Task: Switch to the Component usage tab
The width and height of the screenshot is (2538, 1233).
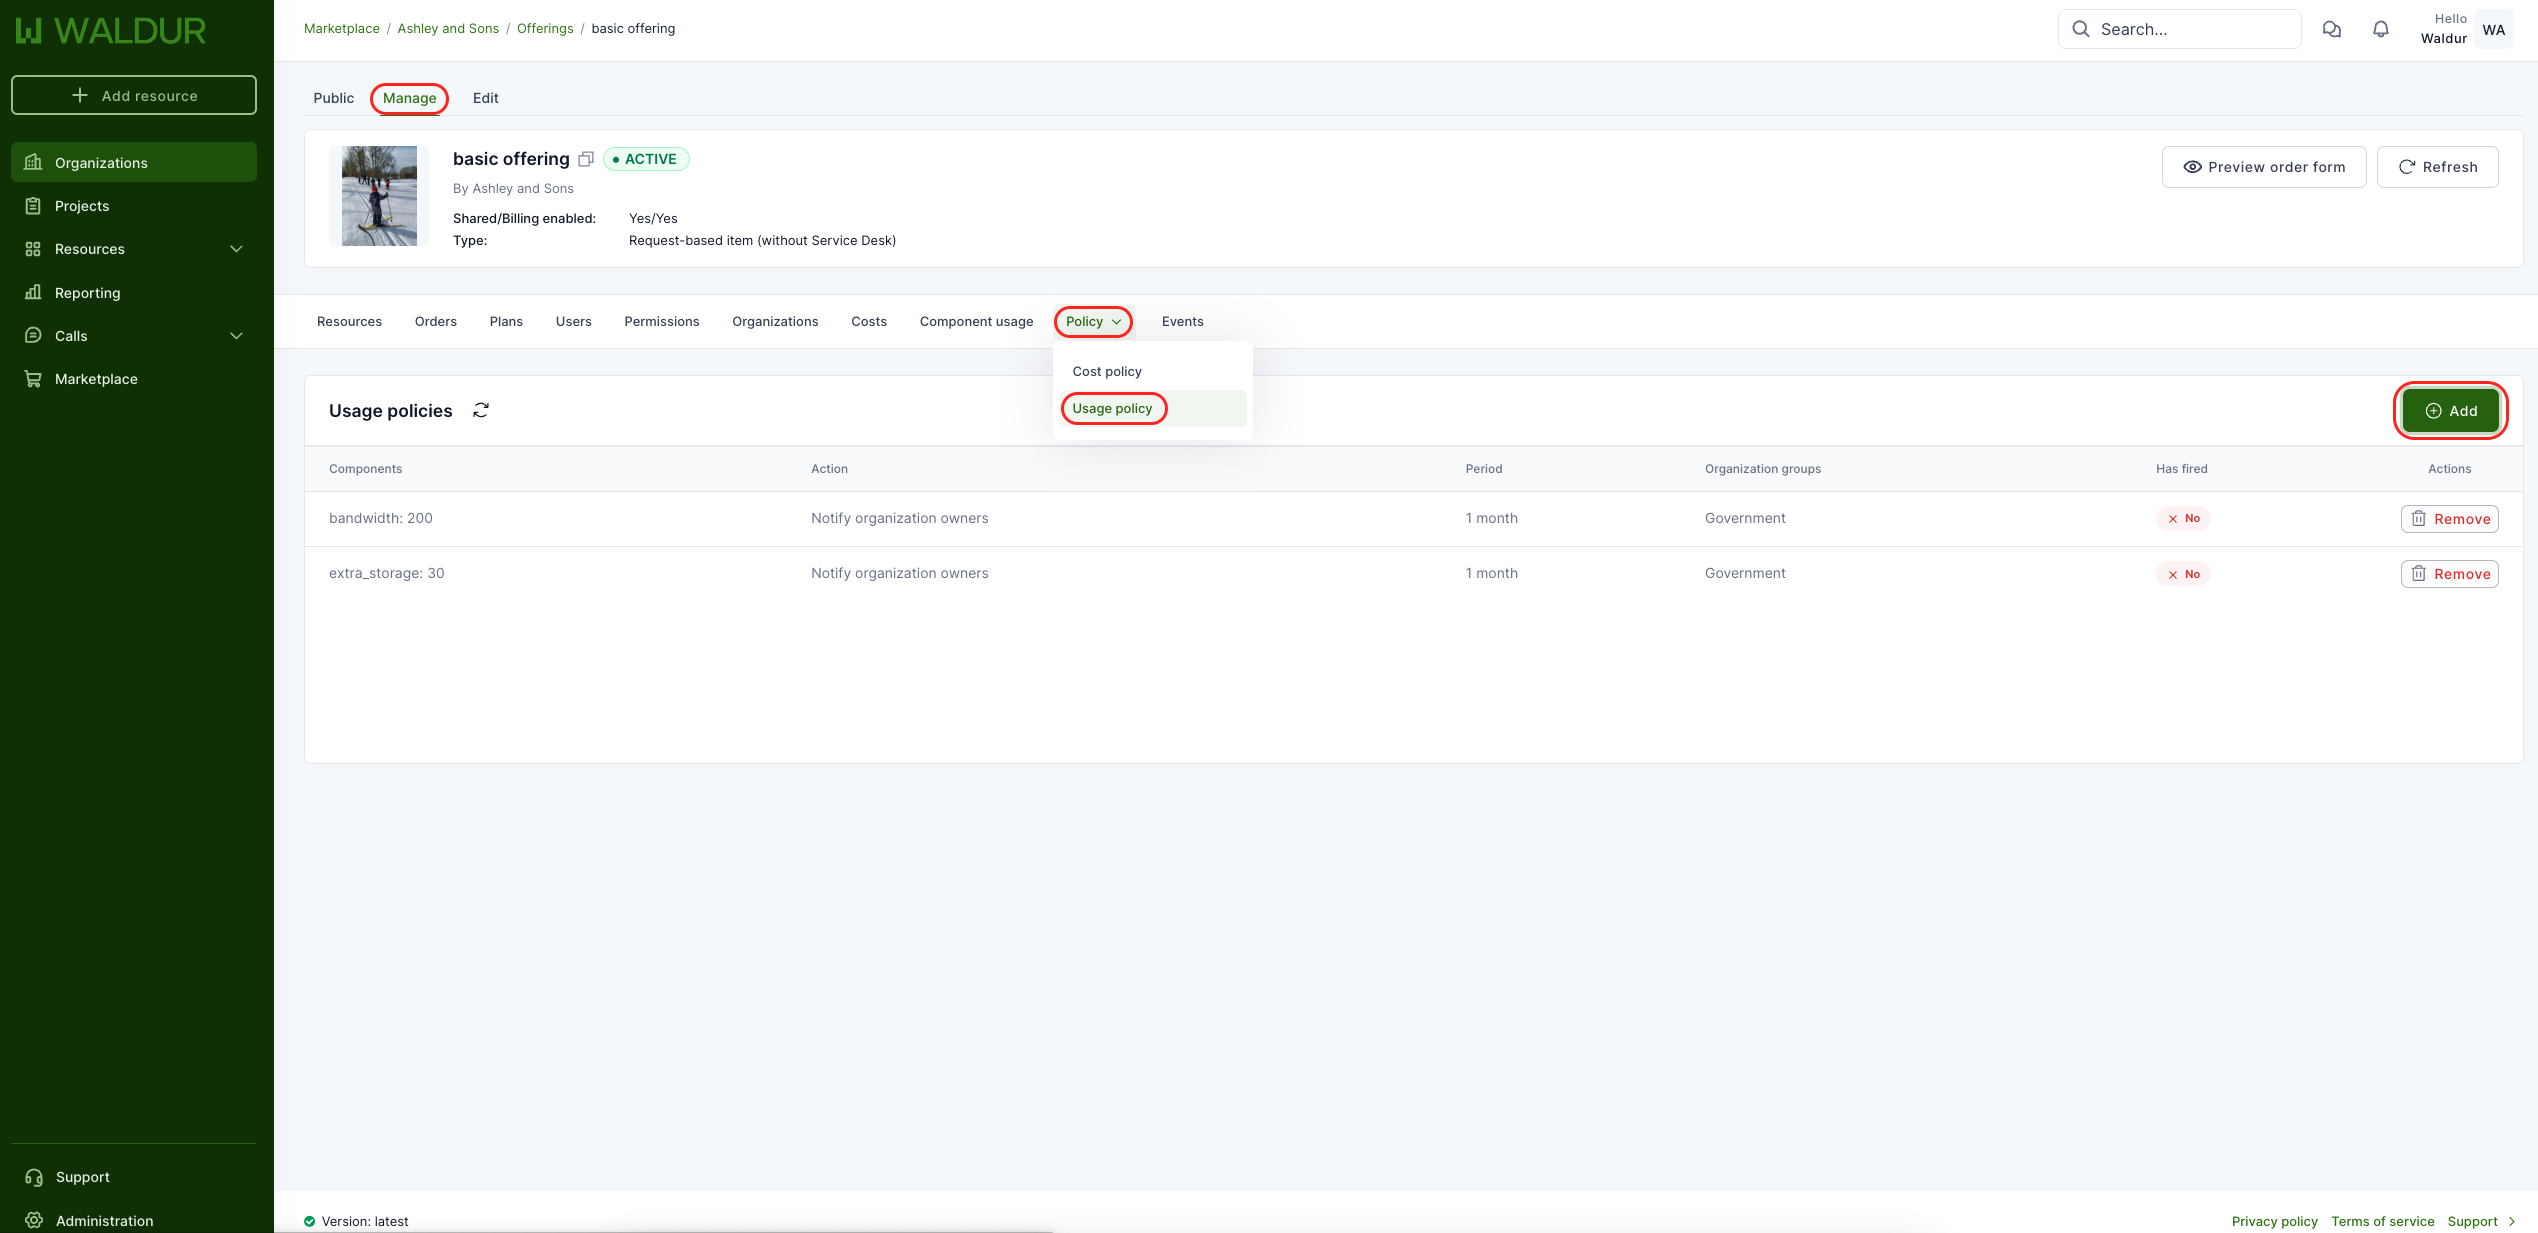Action: (975, 322)
